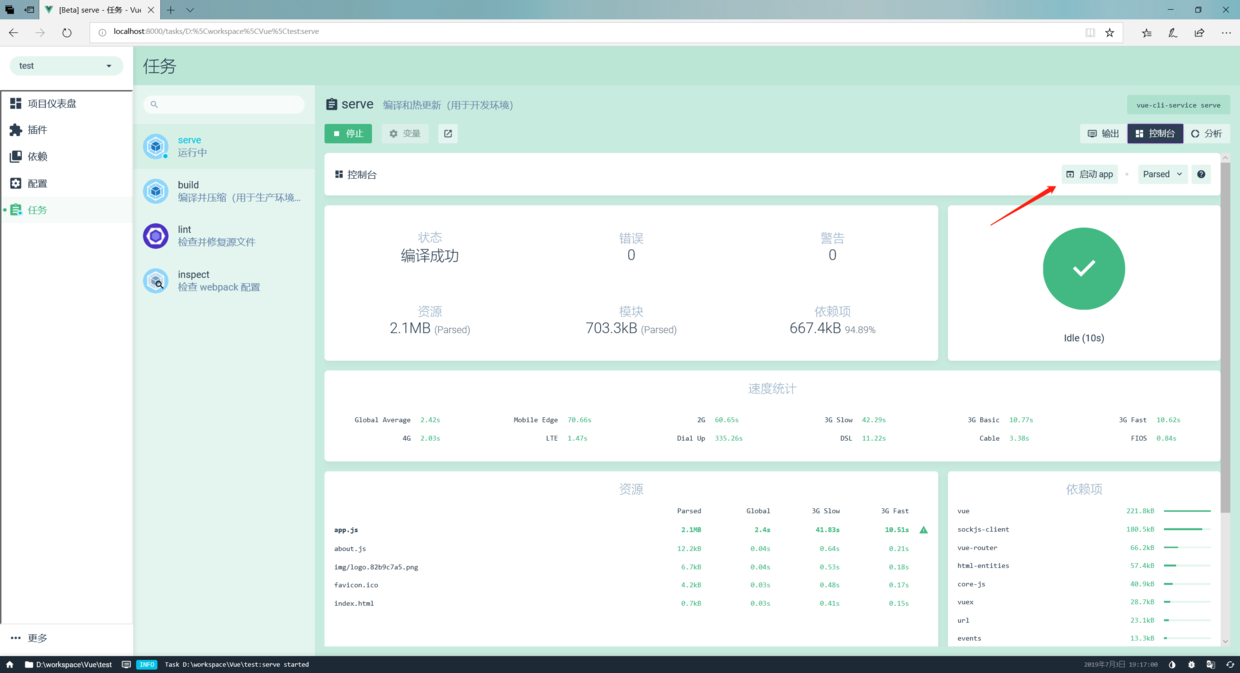Click the green success check circle
1240x673 pixels.
1084,269
